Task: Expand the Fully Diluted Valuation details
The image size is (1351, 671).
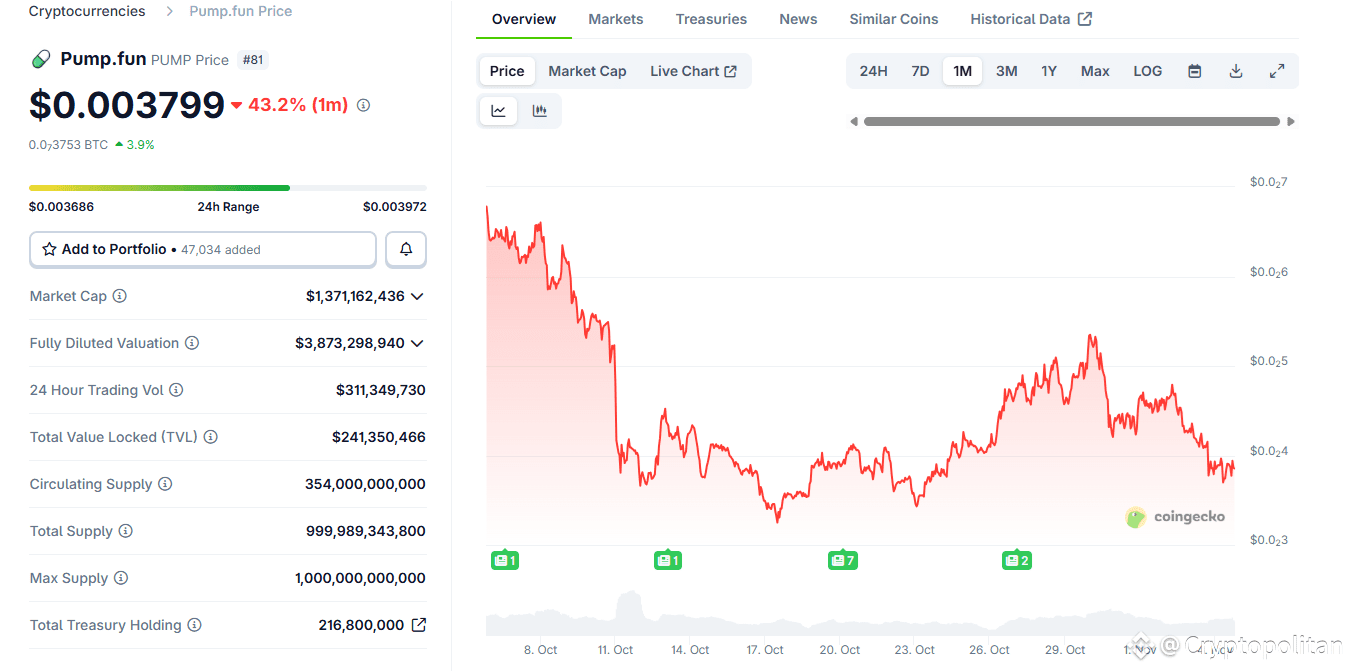Action: point(419,343)
